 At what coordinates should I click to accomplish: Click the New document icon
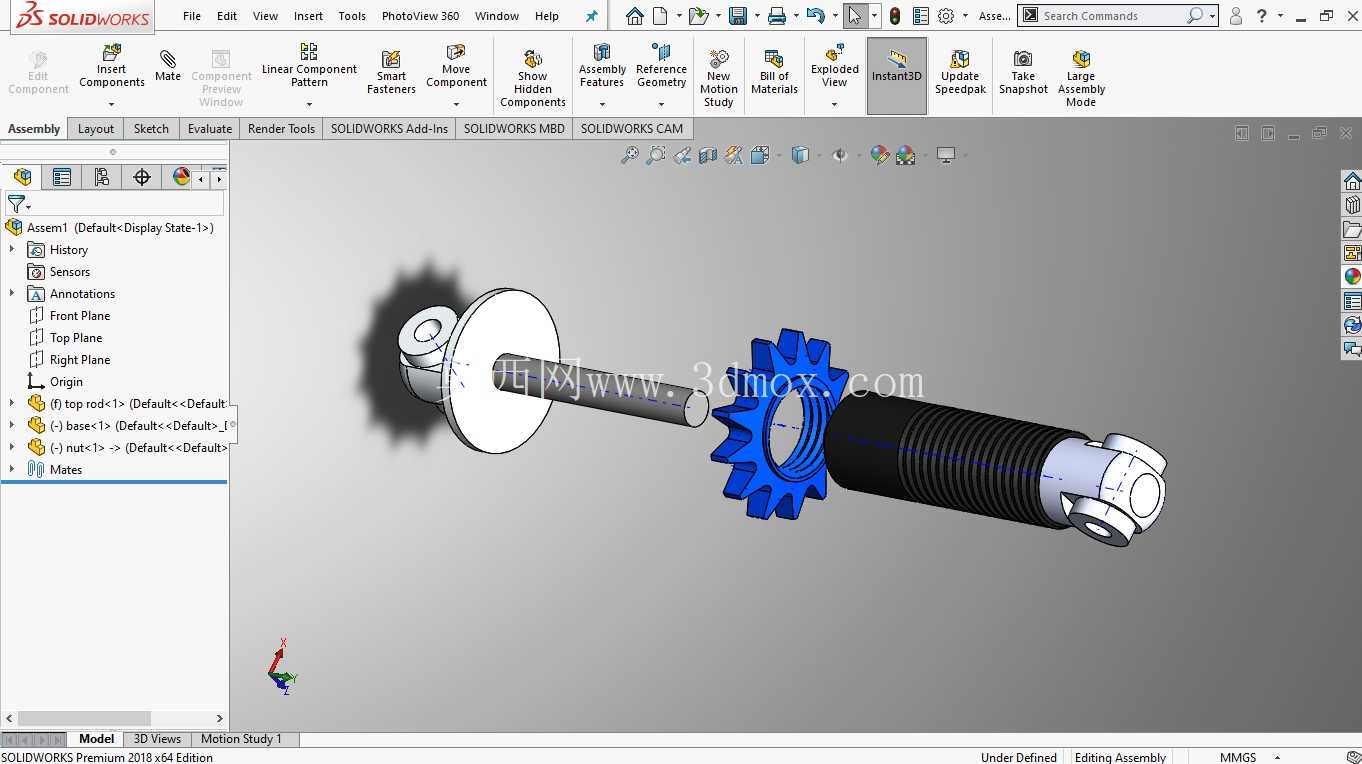pos(660,16)
